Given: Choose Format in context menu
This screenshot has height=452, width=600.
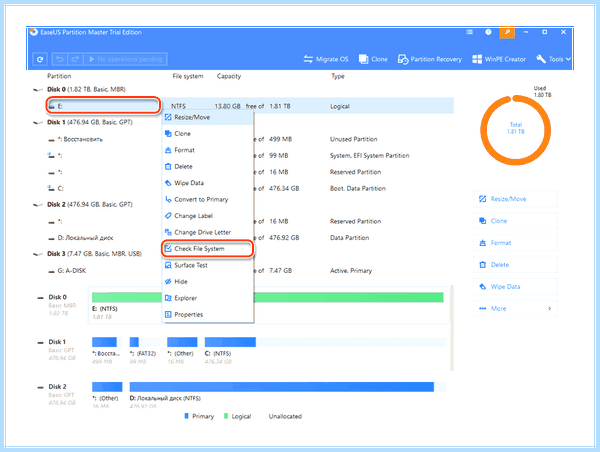Looking at the screenshot, I should point(208,150).
